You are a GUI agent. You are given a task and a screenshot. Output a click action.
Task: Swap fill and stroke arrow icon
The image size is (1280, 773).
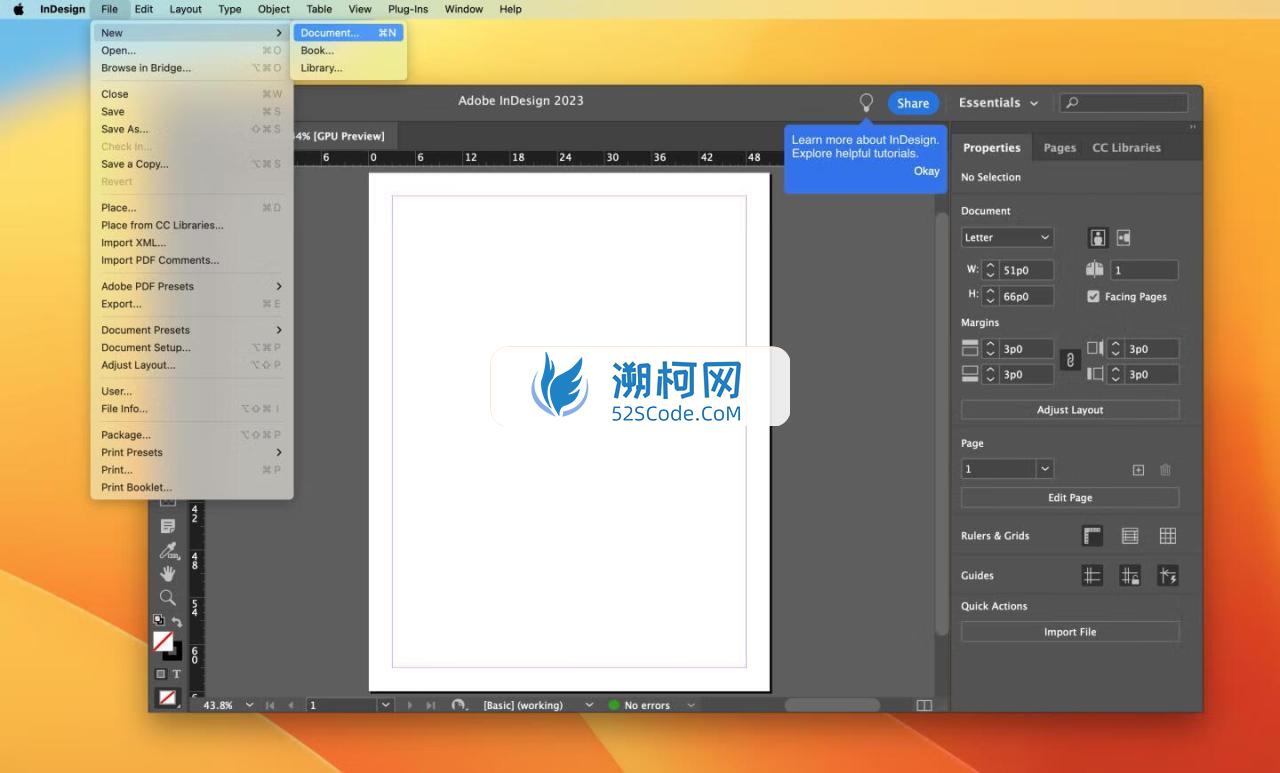177,621
